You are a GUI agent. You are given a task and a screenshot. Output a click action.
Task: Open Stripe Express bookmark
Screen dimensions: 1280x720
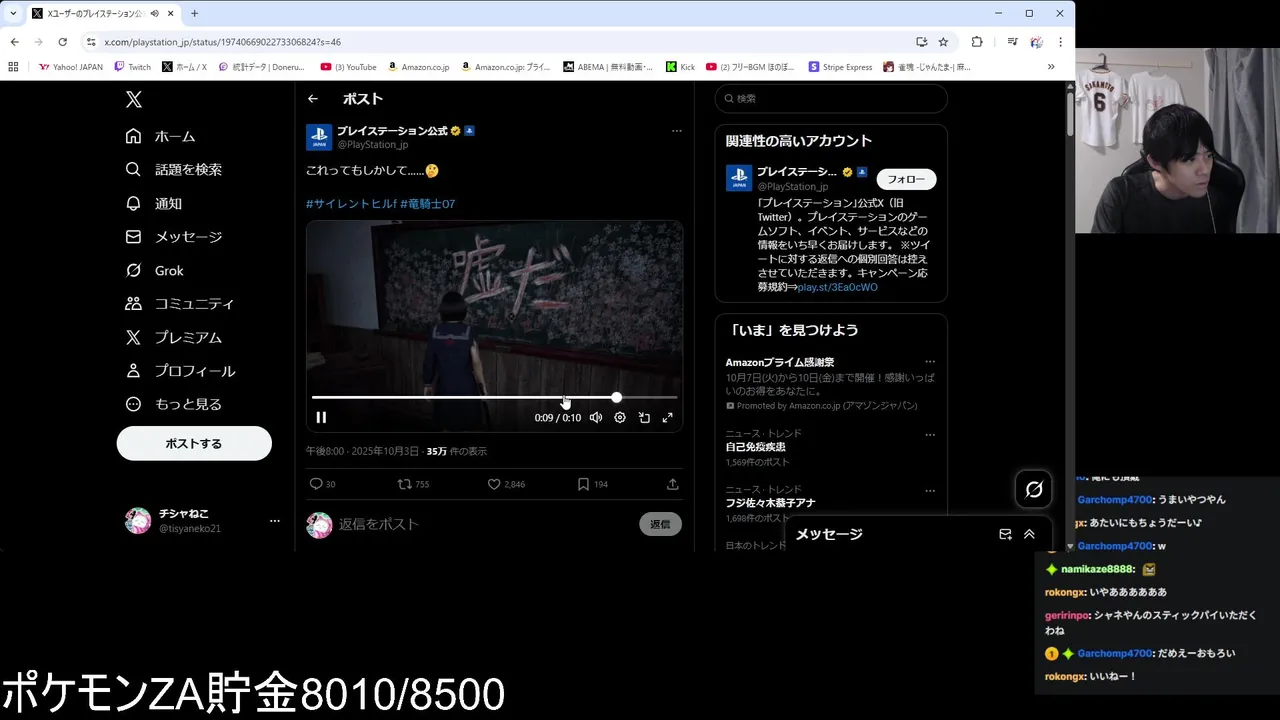click(840, 67)
